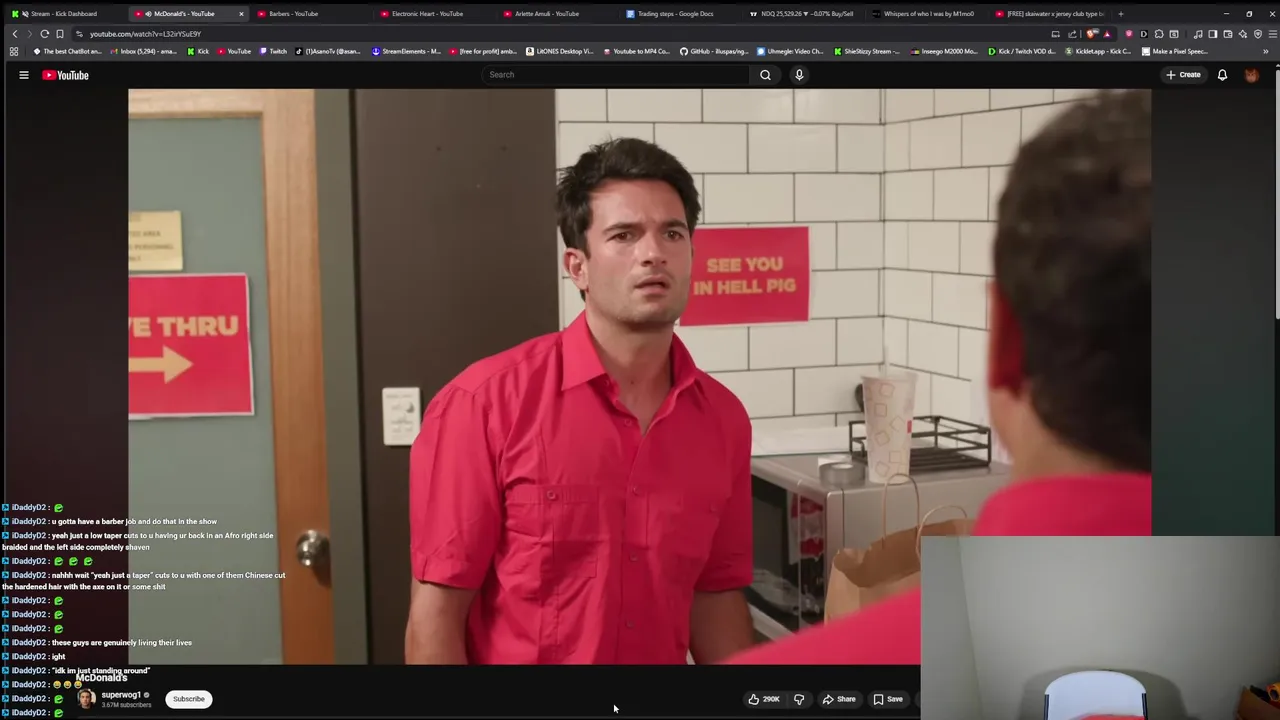Open the bookmarks apps grid icon
This screenshot has width=1280, height=720.
[13, 51]
